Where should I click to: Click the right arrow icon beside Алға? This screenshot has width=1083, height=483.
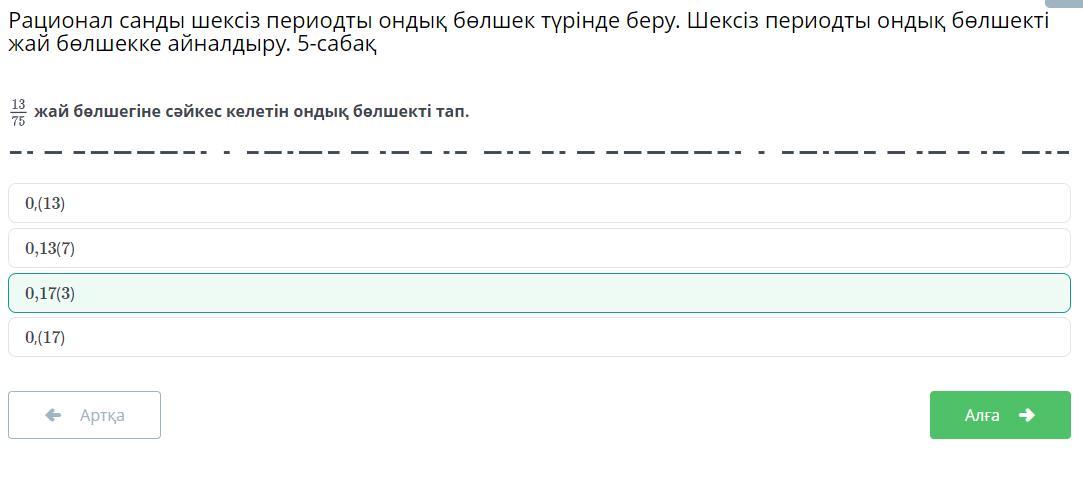[x=1027, y=415]
